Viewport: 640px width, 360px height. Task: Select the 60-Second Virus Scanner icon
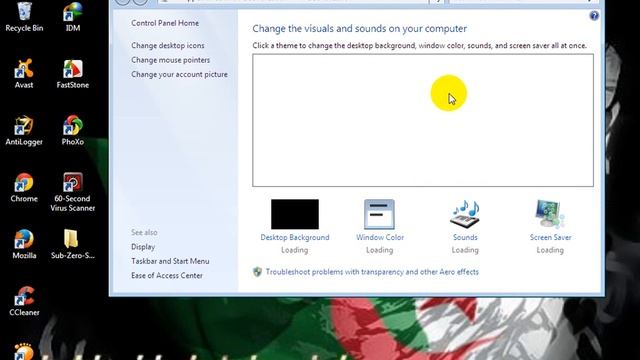coord(73,192)
